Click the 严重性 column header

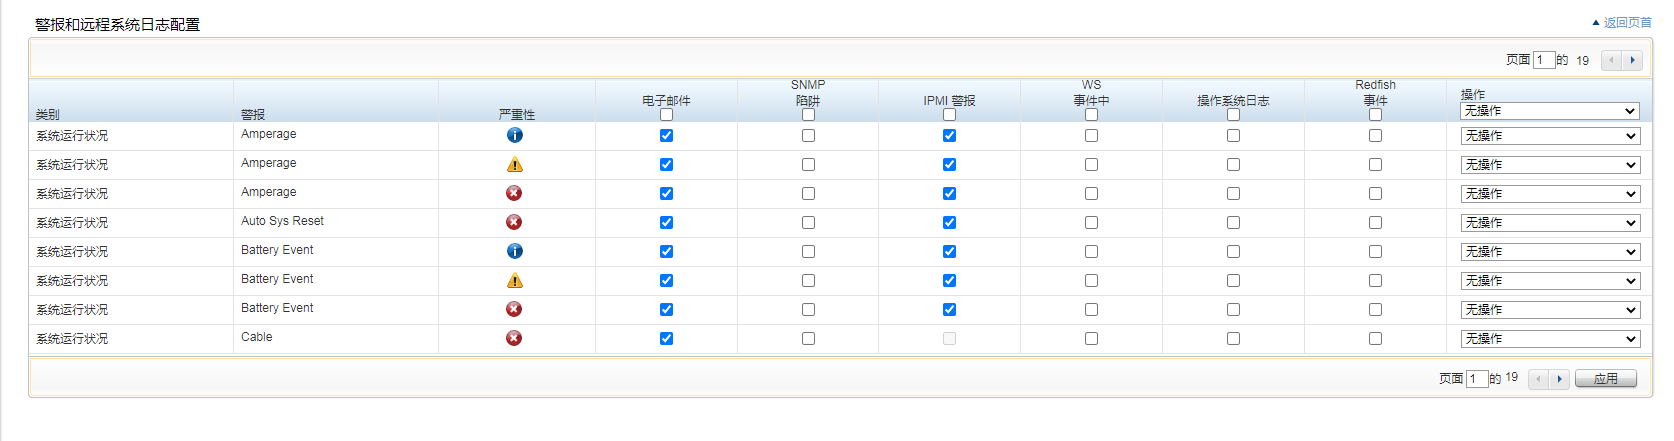[516, 115]
